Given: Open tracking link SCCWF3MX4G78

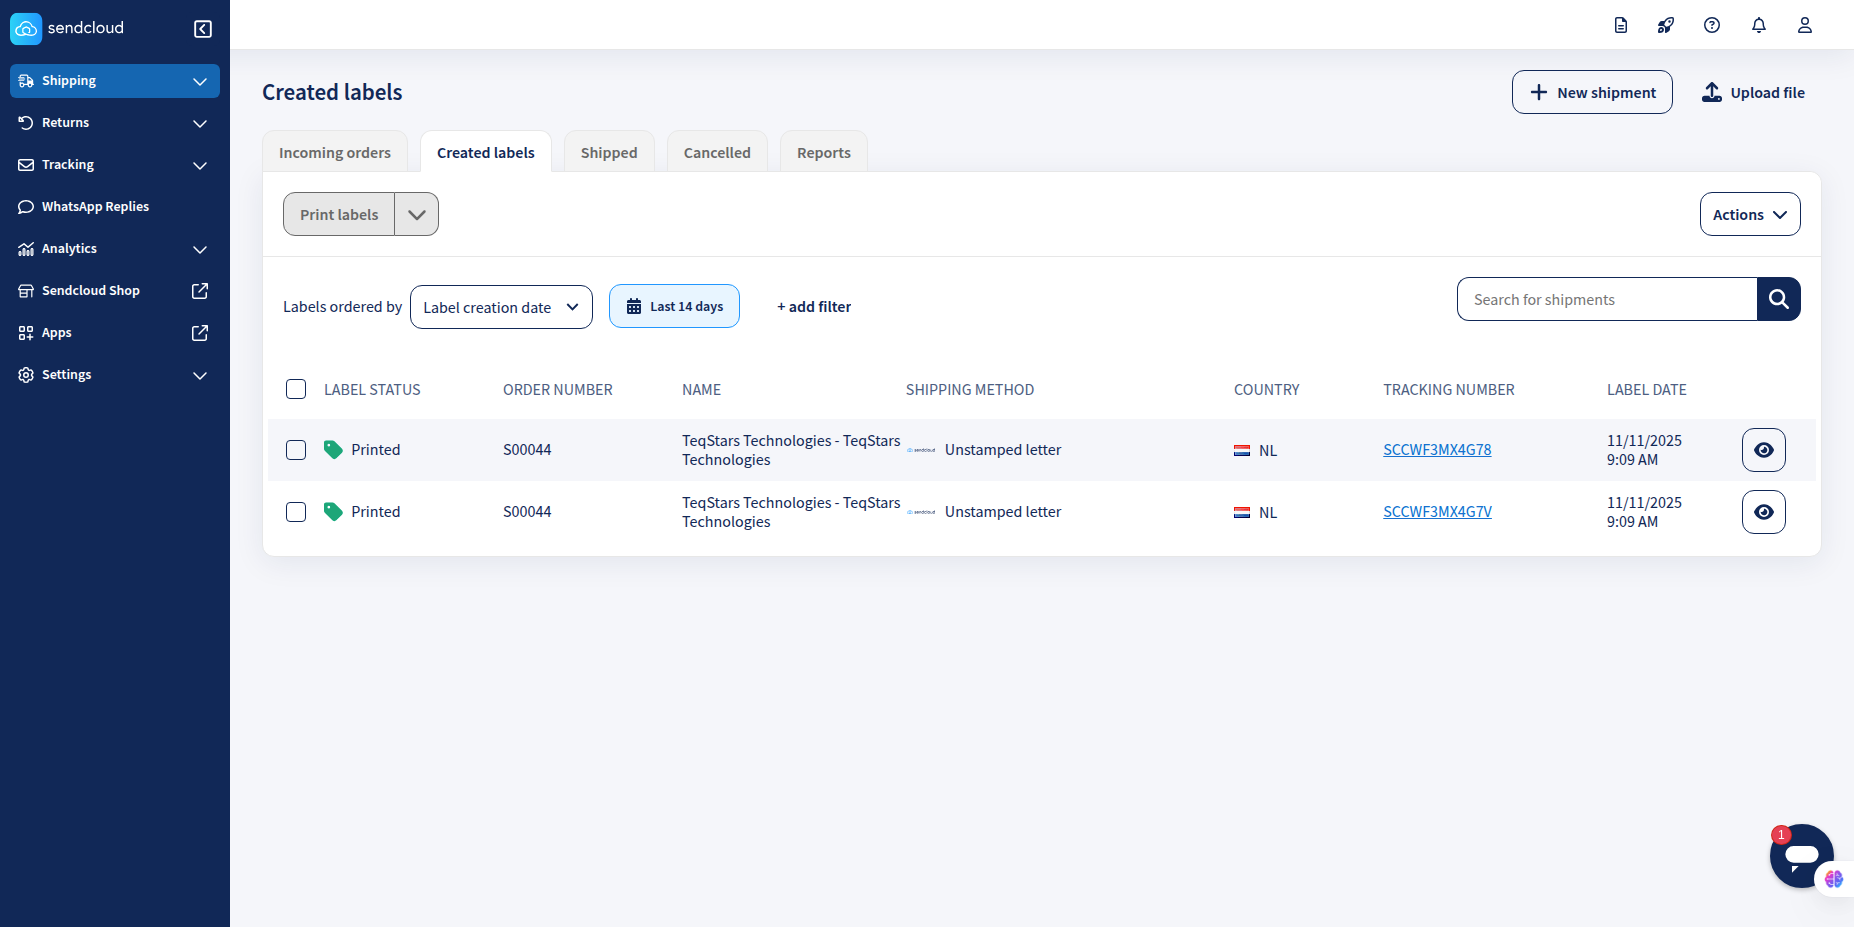Looking at the screenshot, I should [x=1437, y=450].
